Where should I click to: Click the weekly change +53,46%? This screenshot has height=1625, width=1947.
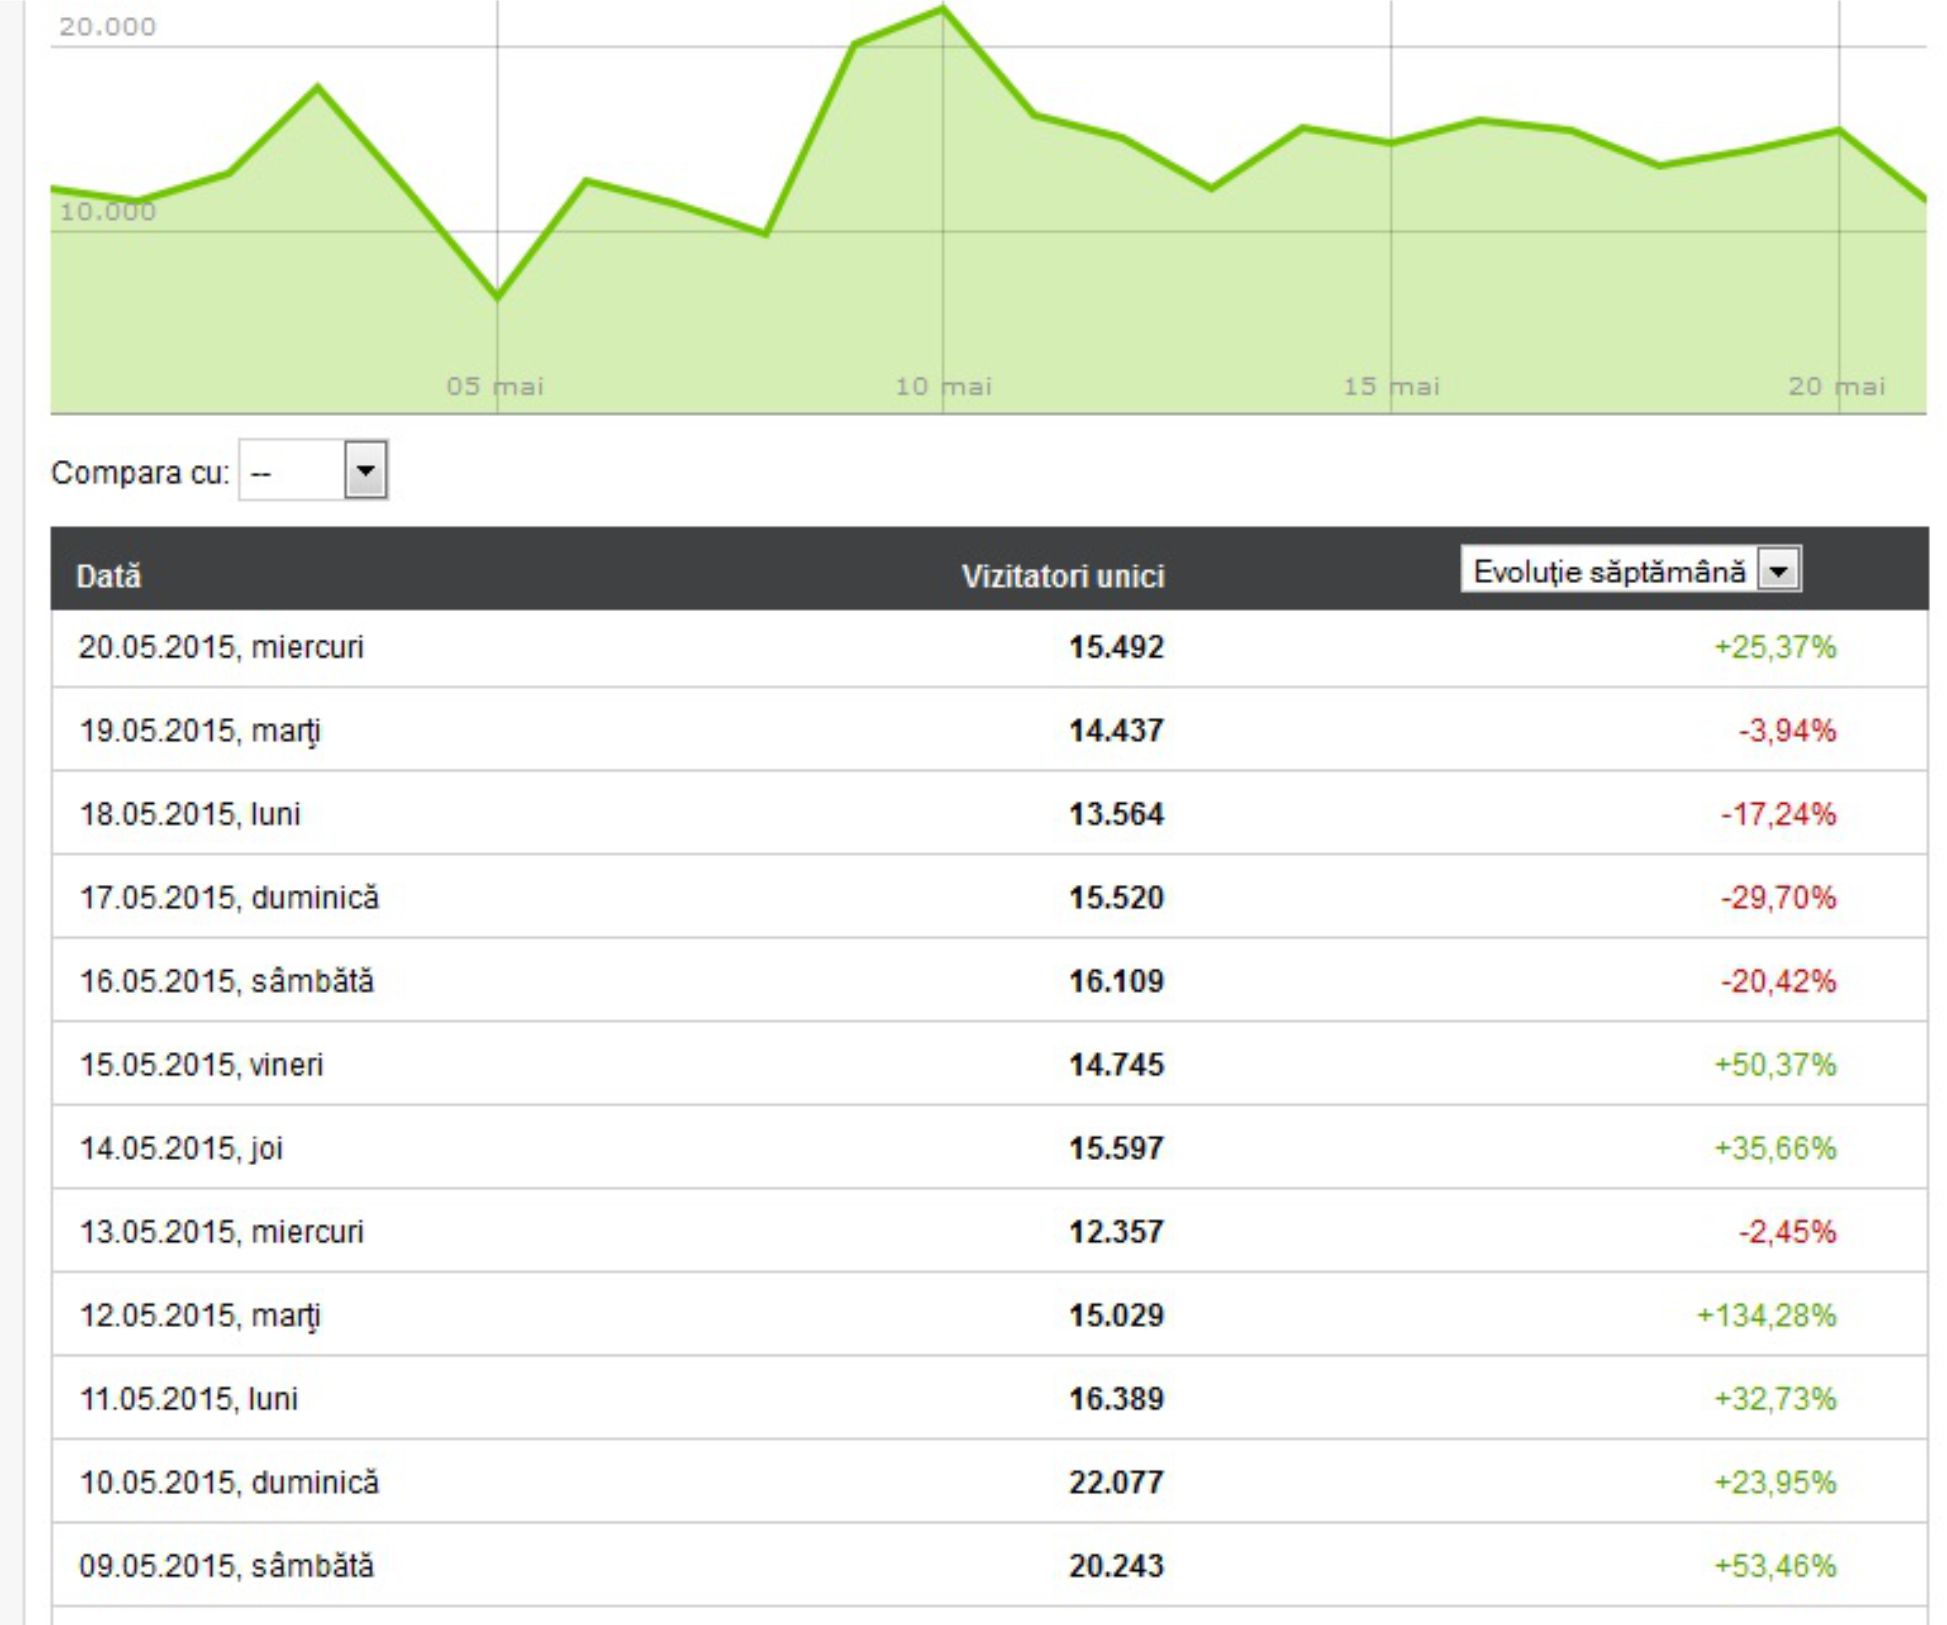[1775, 1566]
